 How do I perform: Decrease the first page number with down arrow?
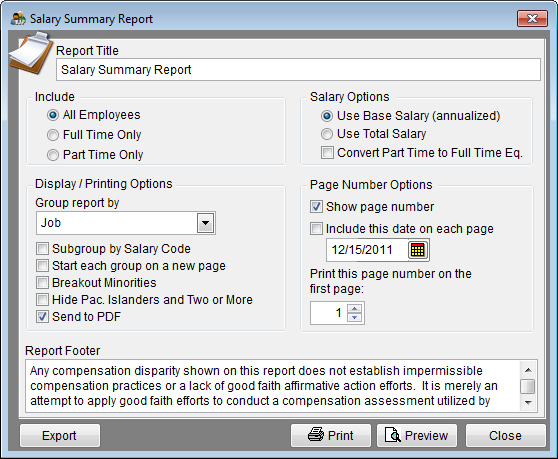[354, 317]
